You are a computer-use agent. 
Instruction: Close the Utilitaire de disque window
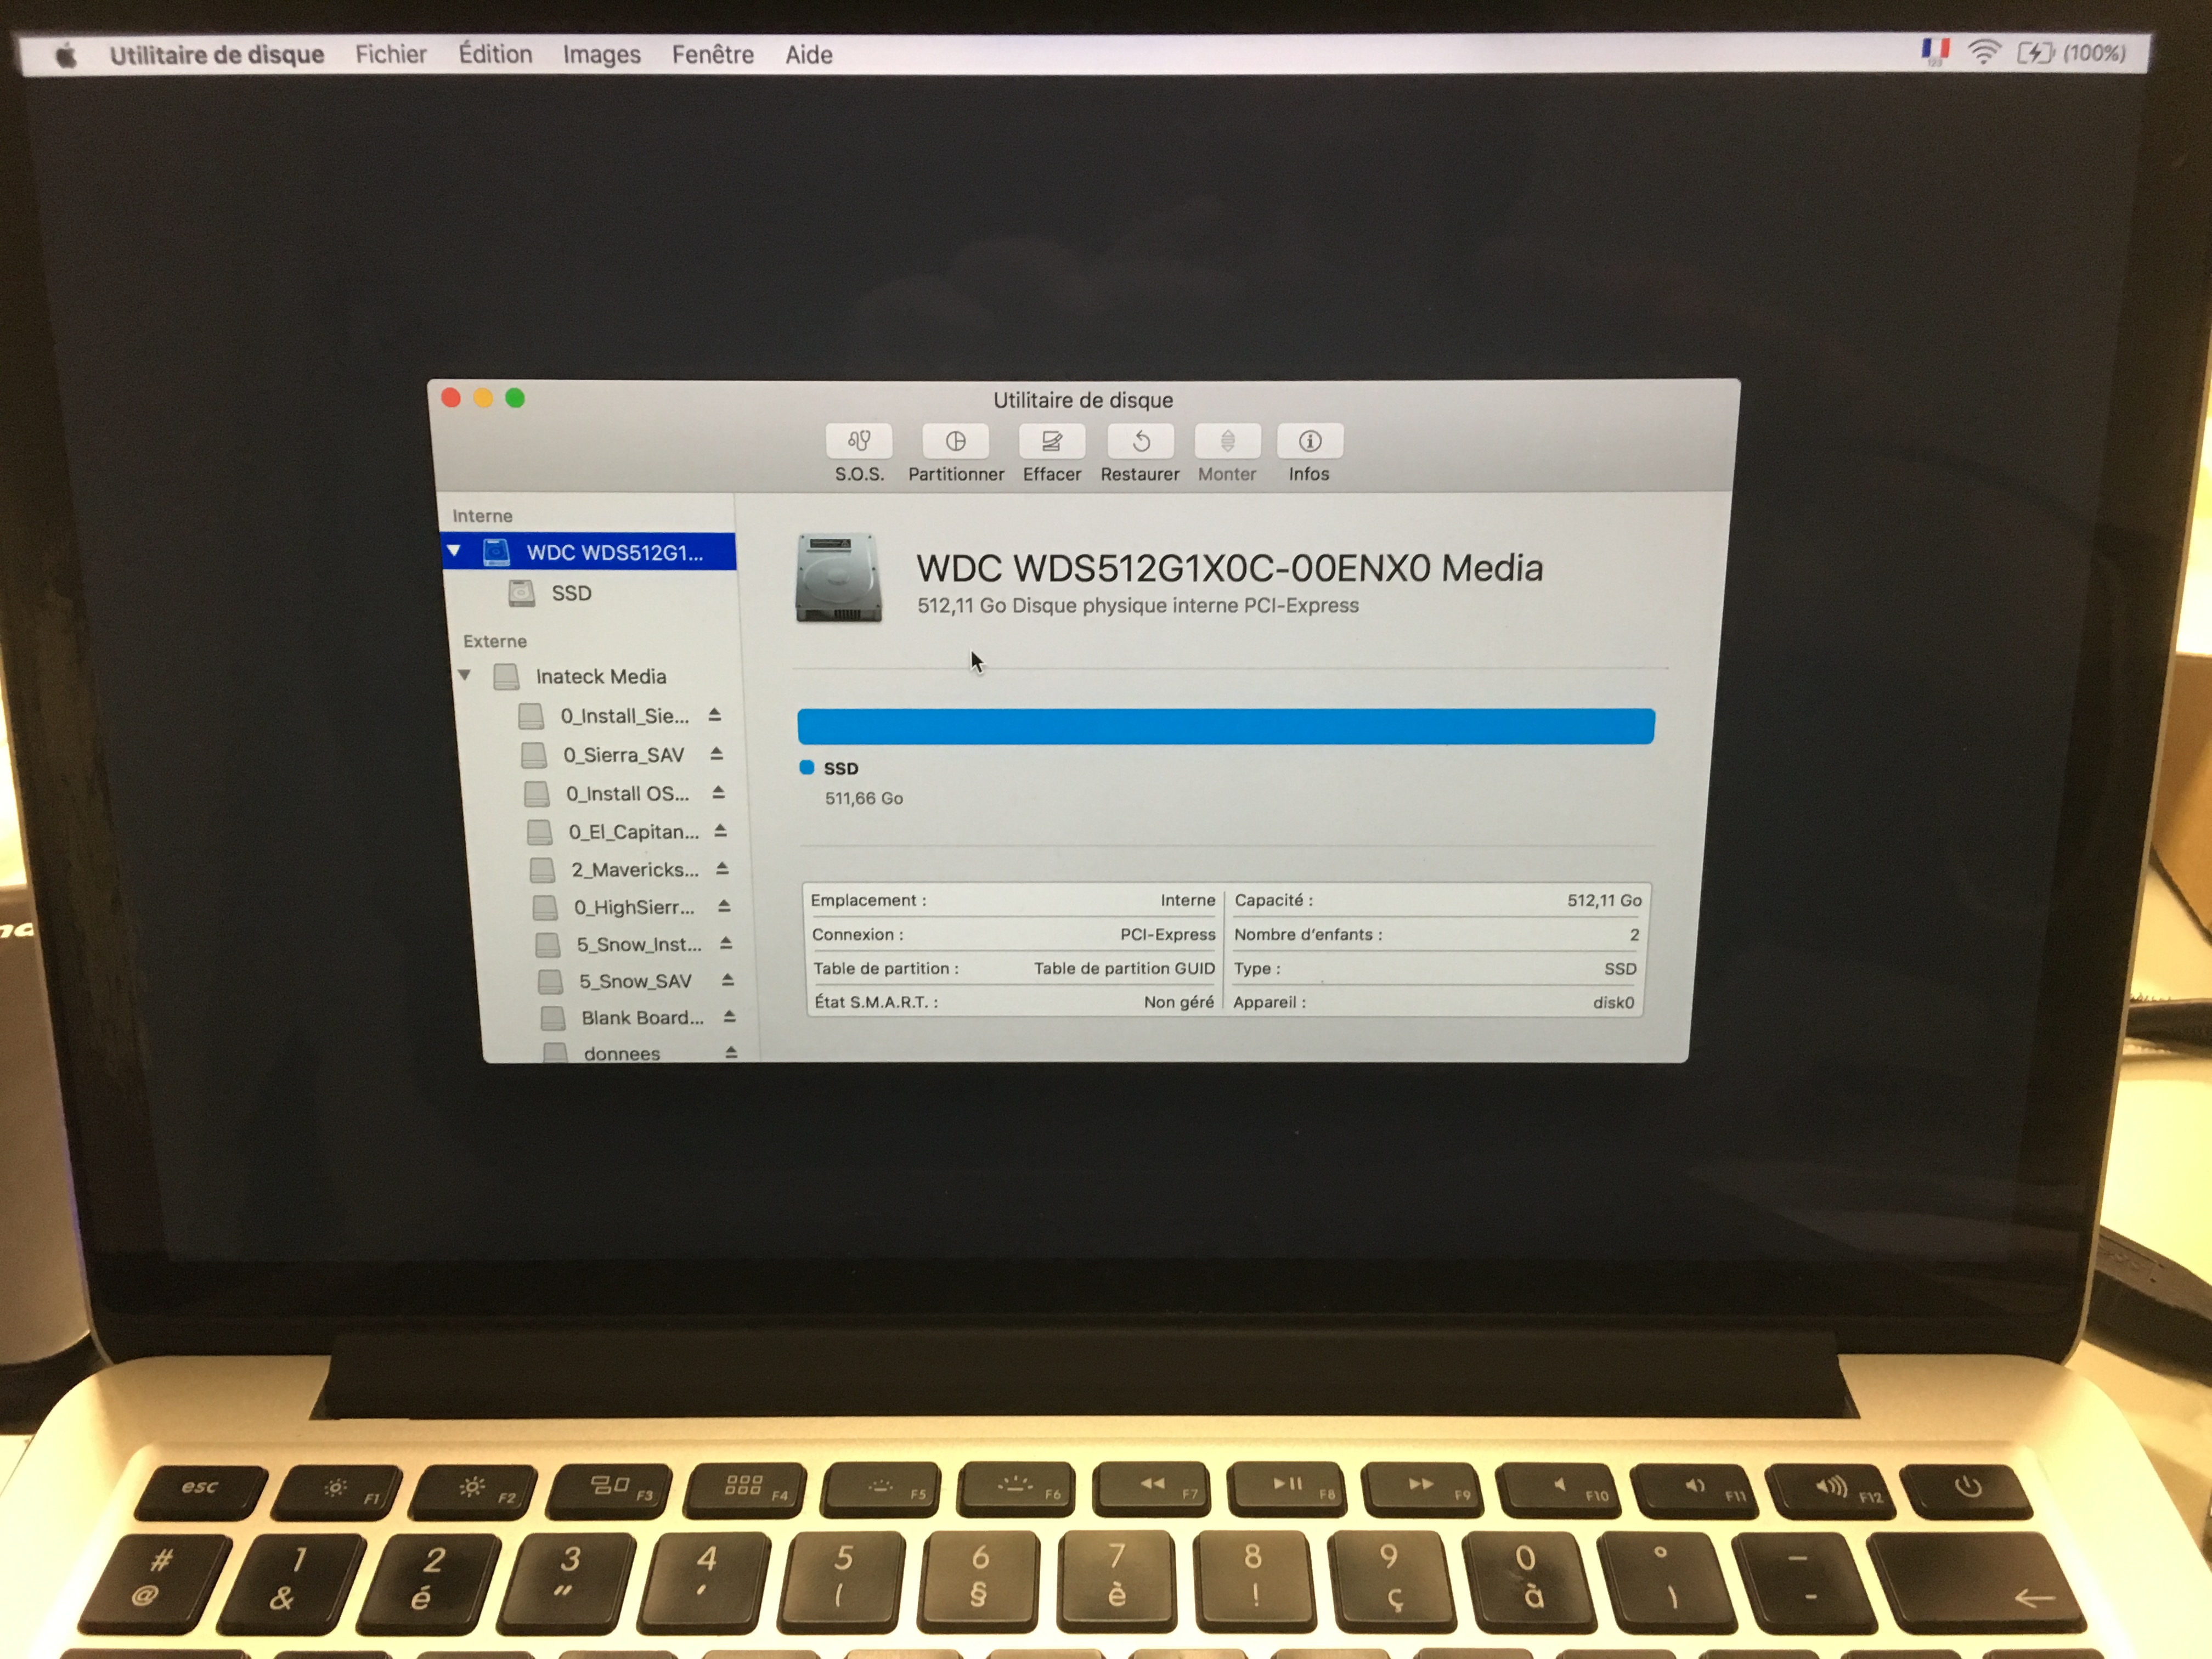(x=451, y=398)
